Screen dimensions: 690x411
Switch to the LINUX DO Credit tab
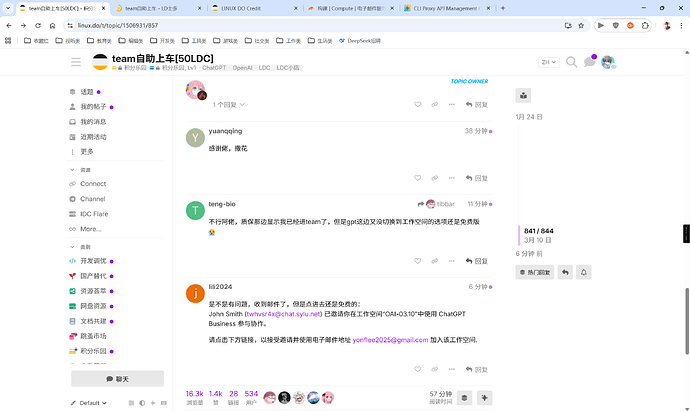point(254,8)
